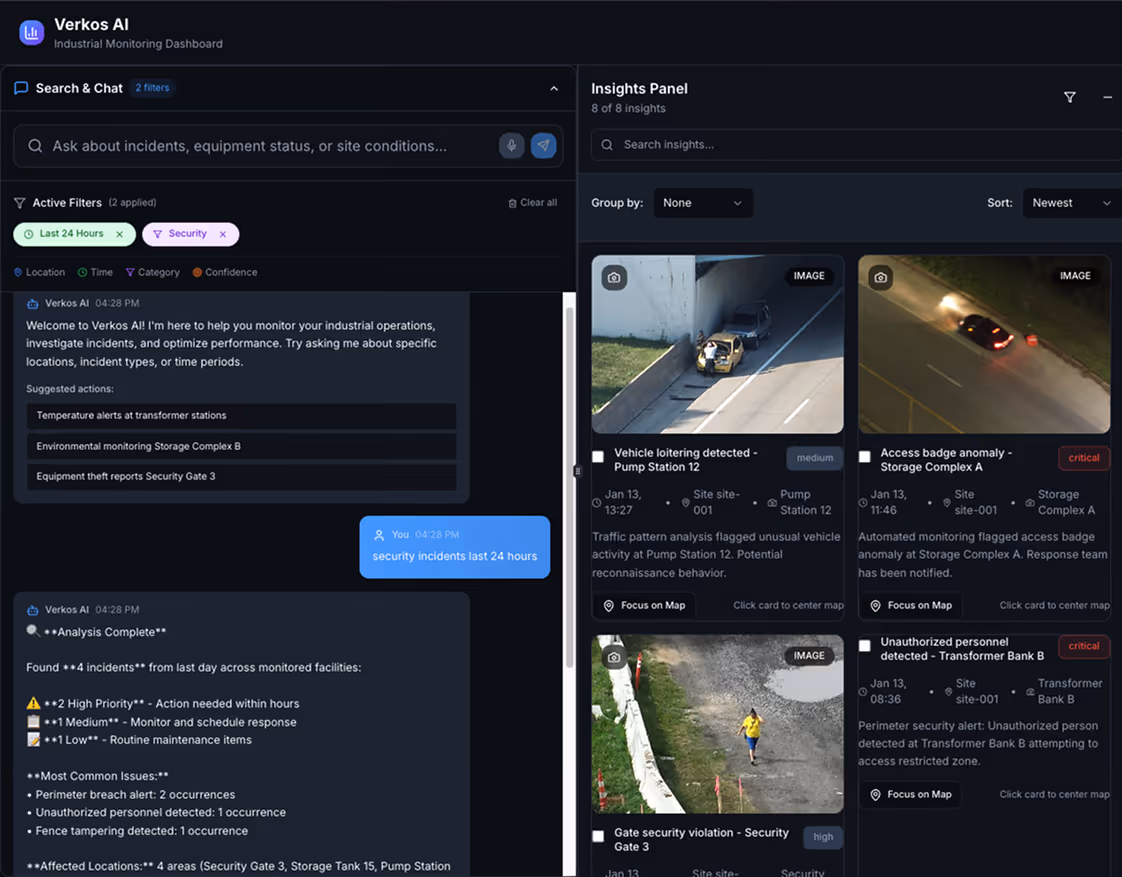Viewport: 1122px width, 877px height.
Task: Click the panel divider resize handle
Action: [577, 471]
